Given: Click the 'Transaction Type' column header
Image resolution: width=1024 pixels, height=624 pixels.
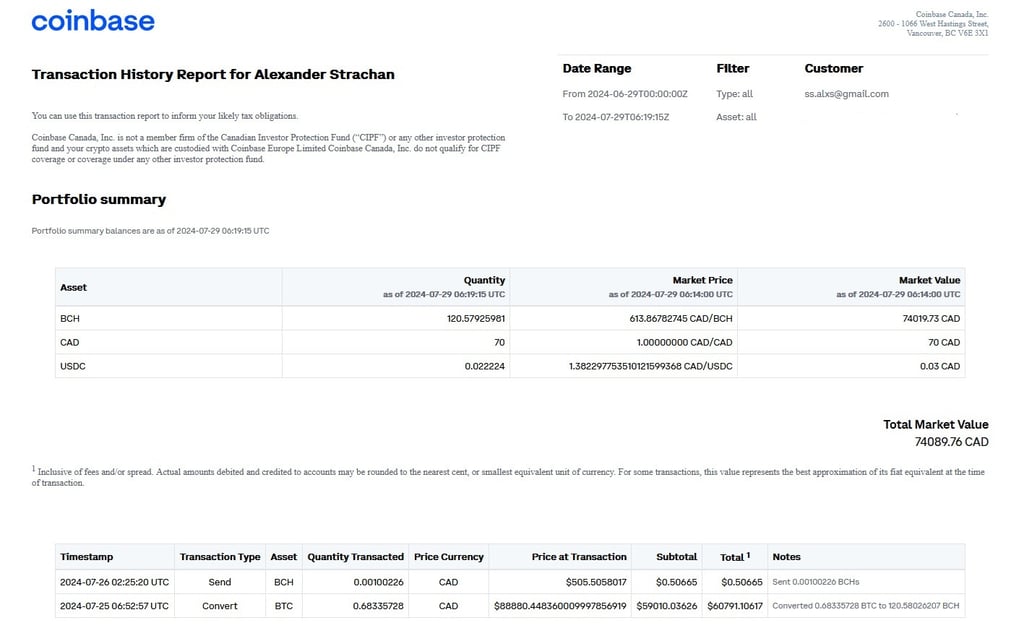Looking at the screenshot, I should 220,557.
